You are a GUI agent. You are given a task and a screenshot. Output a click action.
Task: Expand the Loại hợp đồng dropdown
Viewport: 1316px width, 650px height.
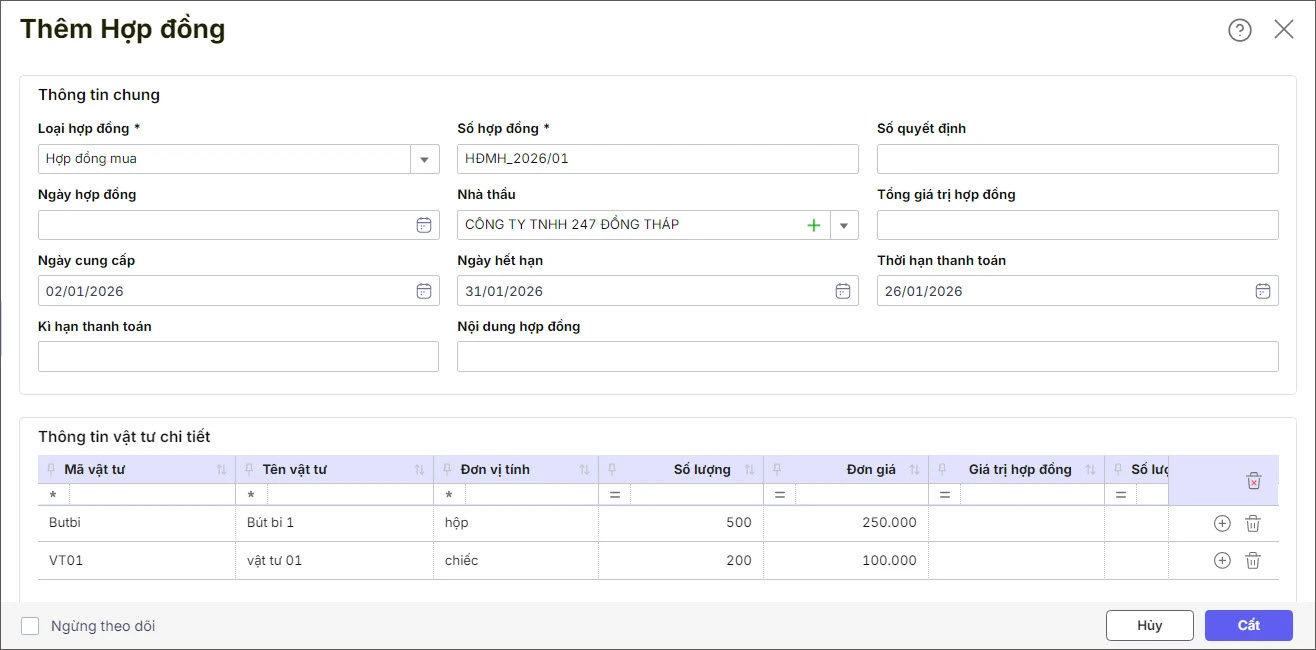424,159
